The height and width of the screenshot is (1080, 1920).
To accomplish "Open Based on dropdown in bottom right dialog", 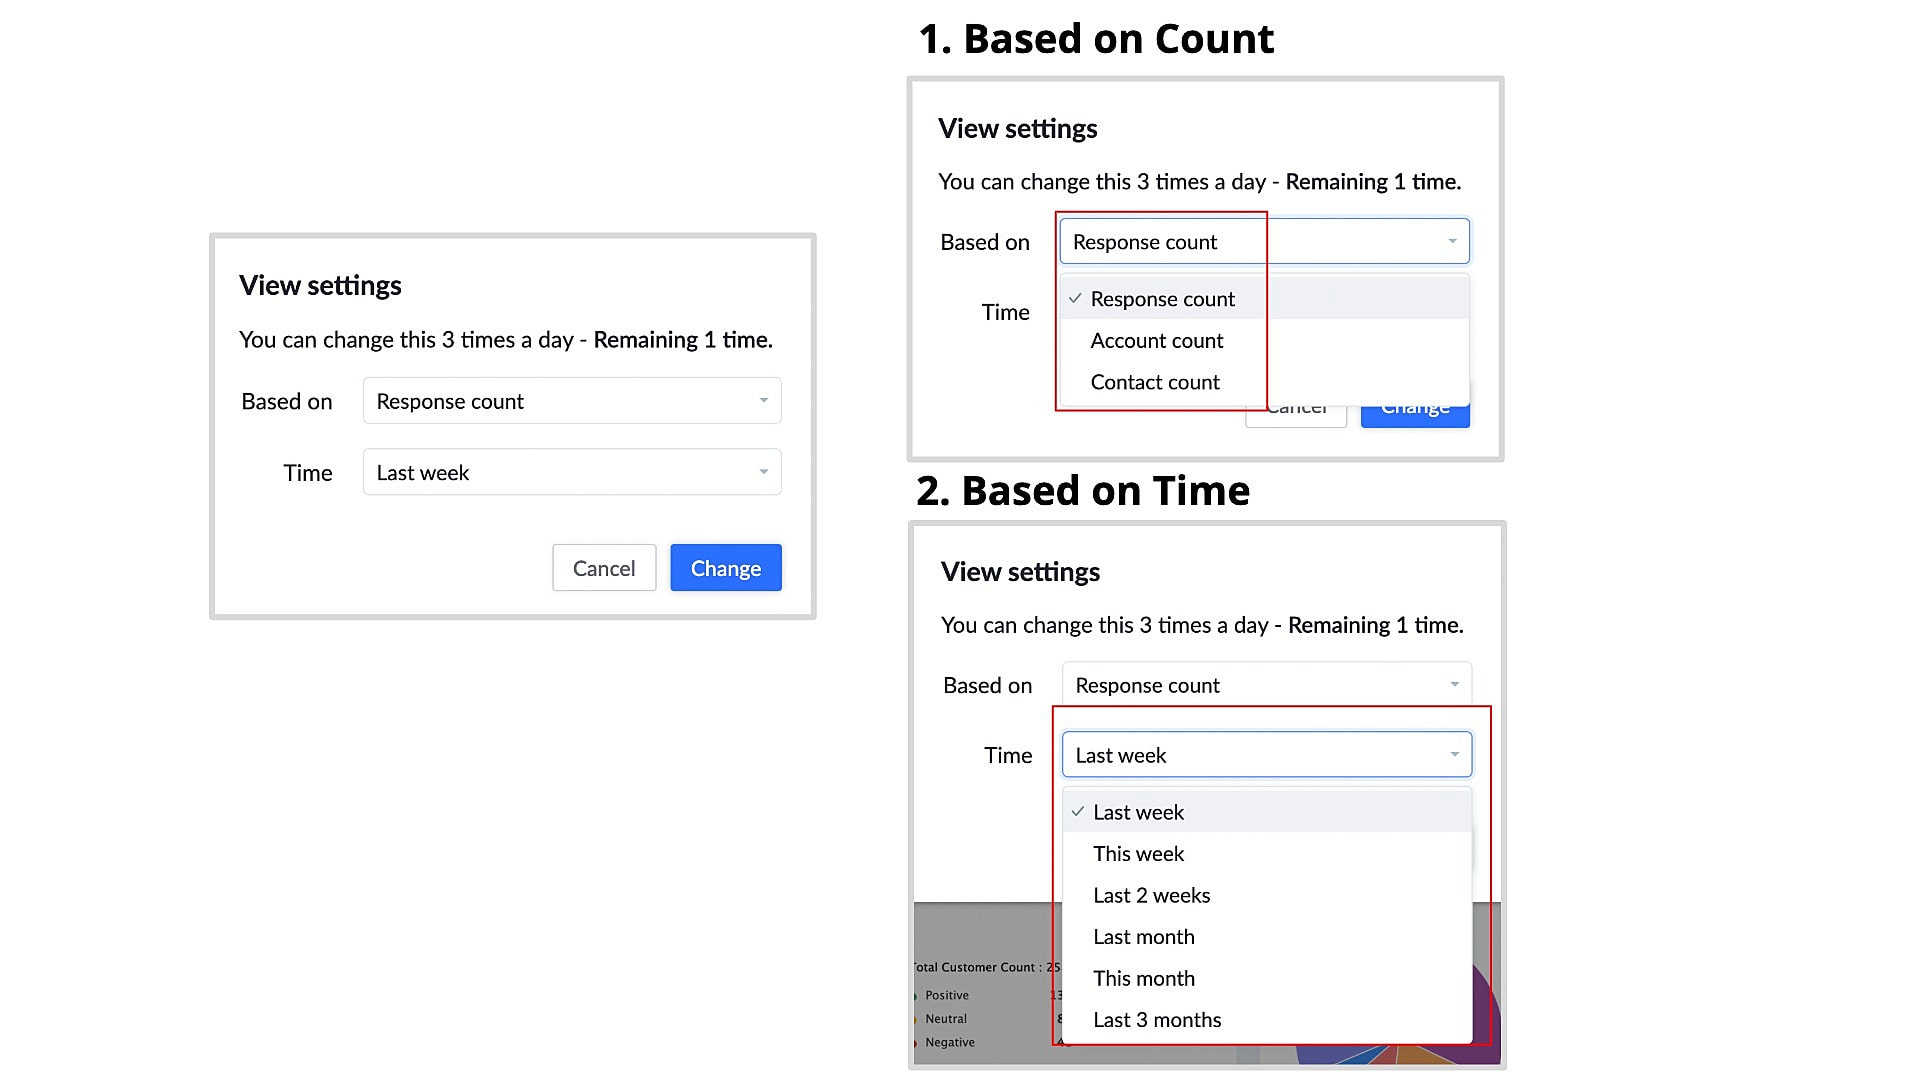I will point(1266,685).
